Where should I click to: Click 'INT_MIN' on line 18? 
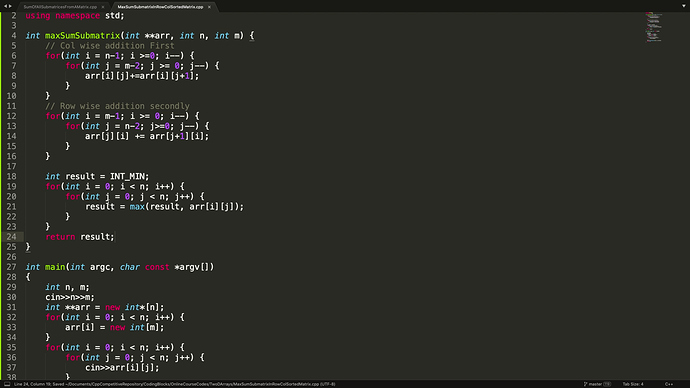coord(127,176)
